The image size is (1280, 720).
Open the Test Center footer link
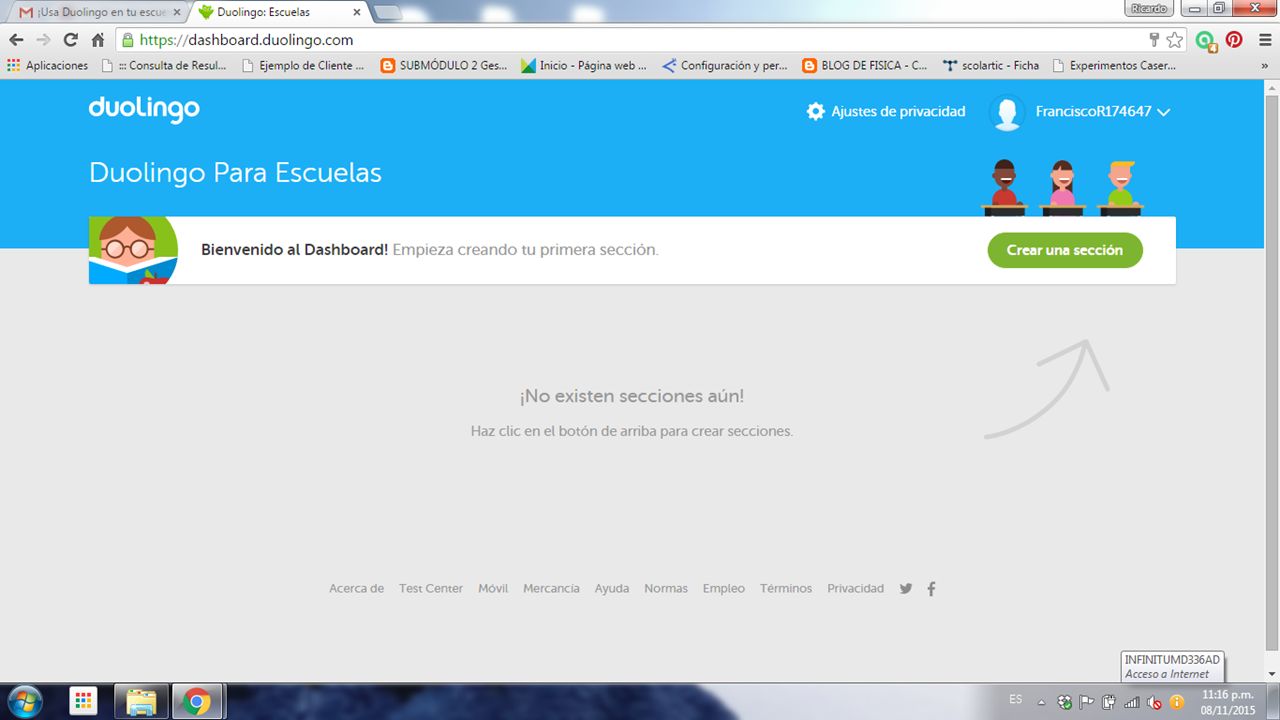click(x=431, y=589)
